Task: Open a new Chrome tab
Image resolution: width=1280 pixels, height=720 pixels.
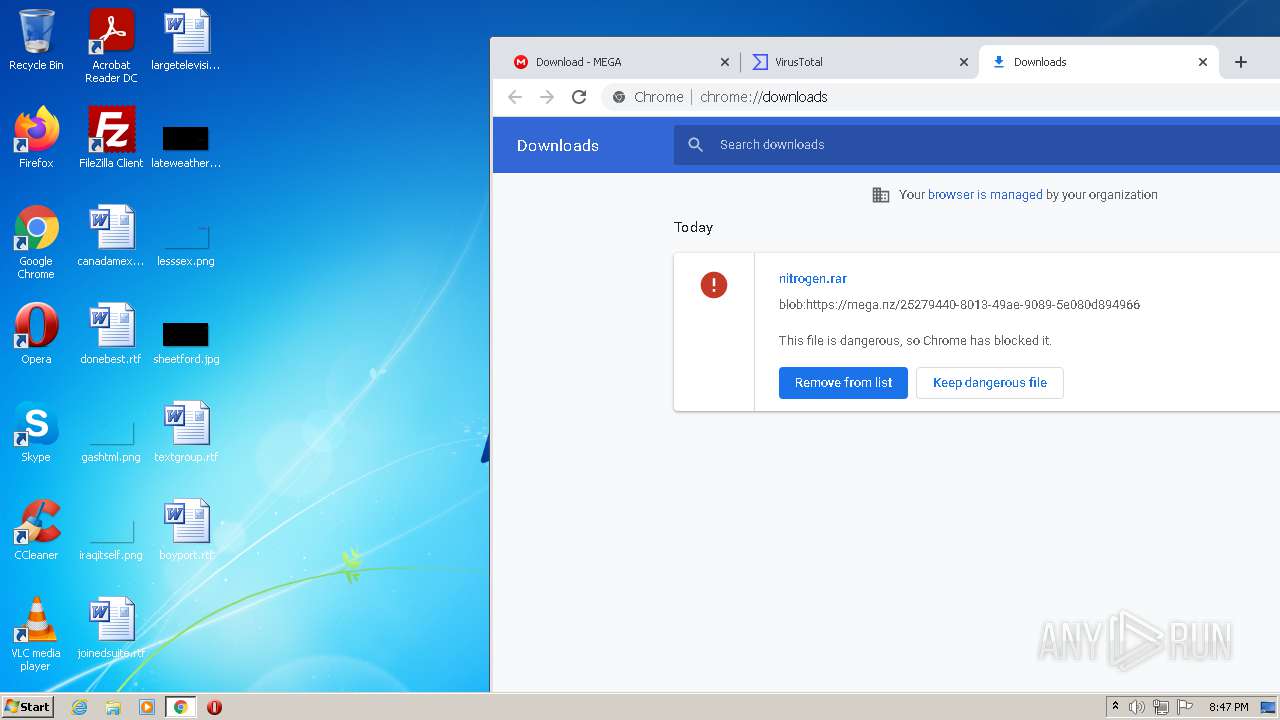Action: click(x=1241, y=62)
